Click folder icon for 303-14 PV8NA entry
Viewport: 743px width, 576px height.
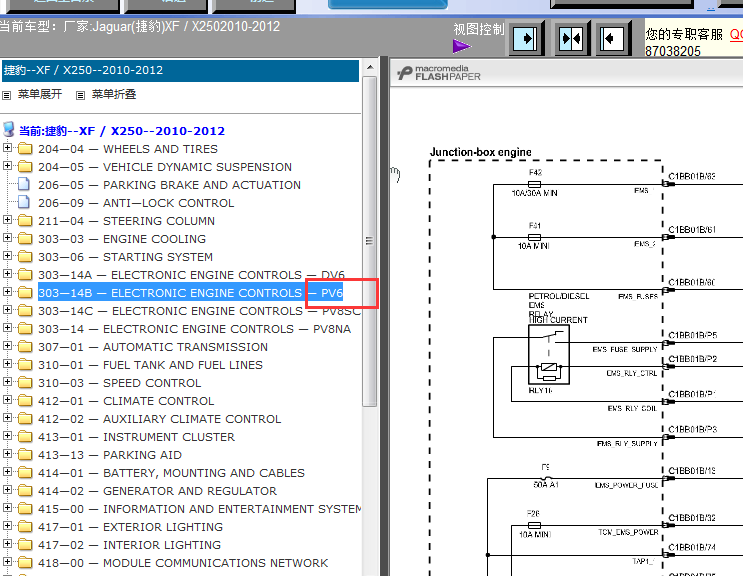pyautogui.click(x=25, y=329)
